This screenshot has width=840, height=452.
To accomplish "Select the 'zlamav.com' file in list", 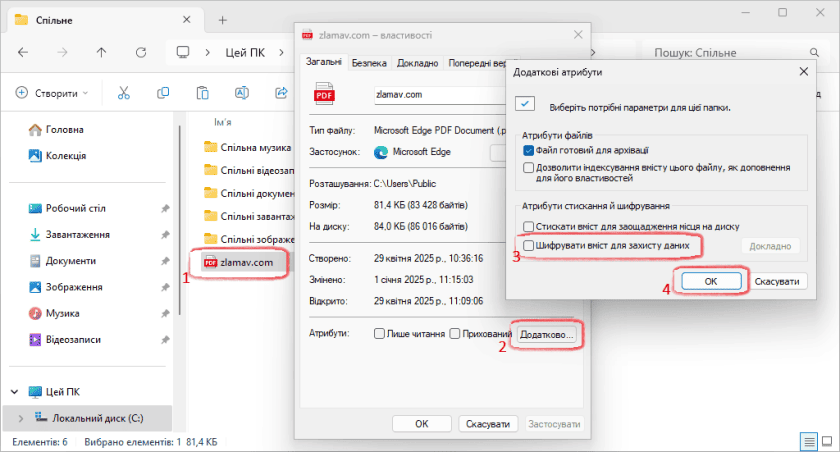I will [244, 263].
